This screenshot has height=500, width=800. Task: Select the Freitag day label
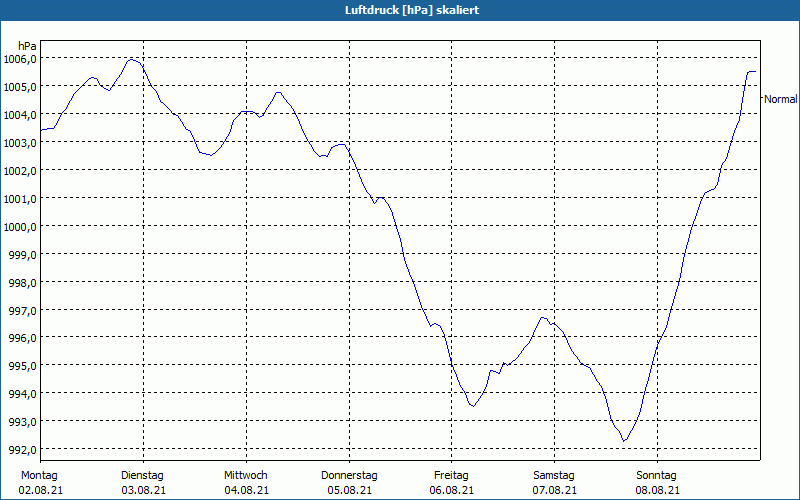[x=451, y=476]
